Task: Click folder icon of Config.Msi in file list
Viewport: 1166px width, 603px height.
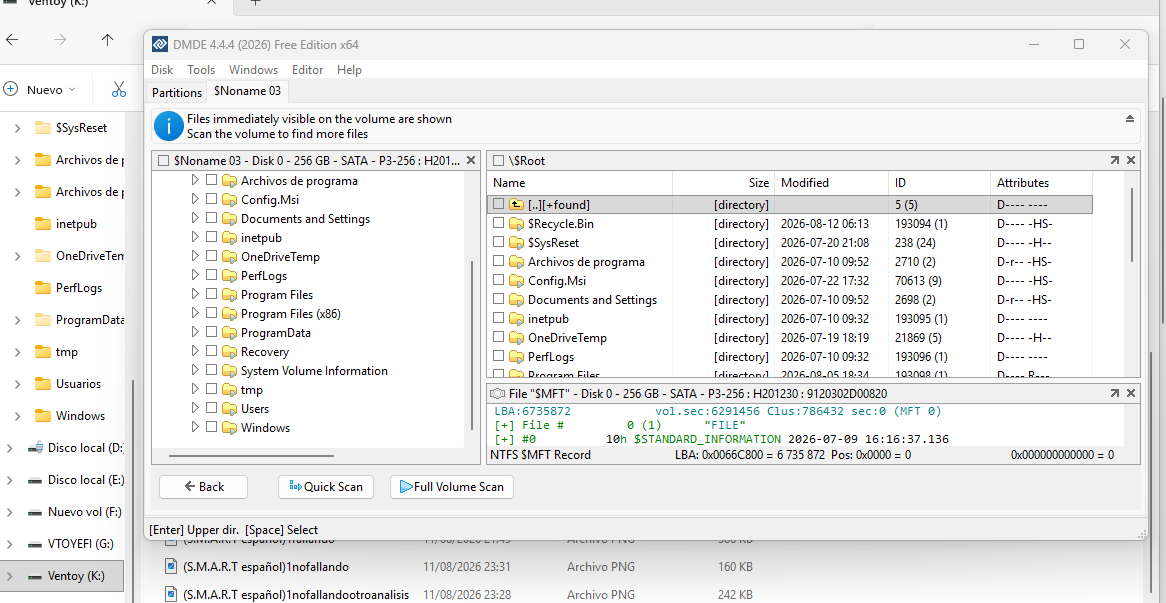Action: tap(516, 281)
